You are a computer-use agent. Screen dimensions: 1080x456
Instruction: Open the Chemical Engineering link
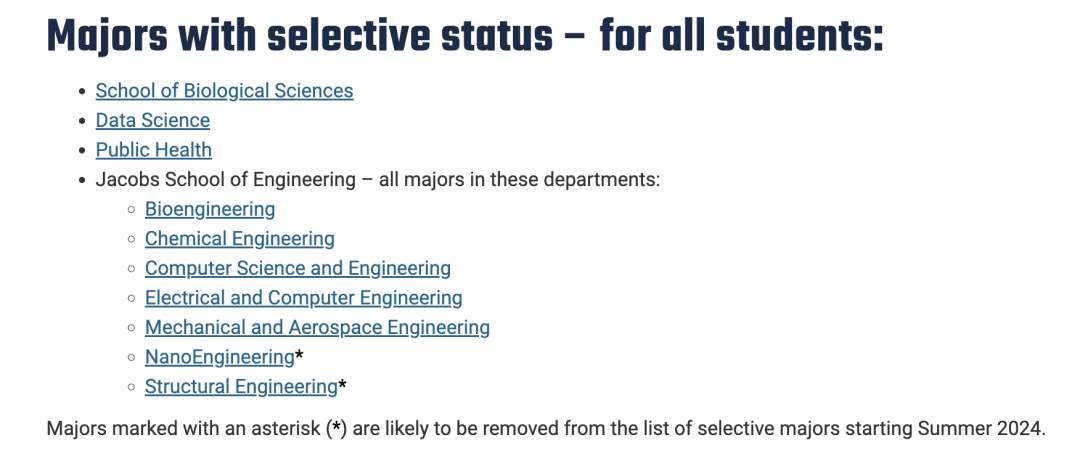(x=239, y=239)
